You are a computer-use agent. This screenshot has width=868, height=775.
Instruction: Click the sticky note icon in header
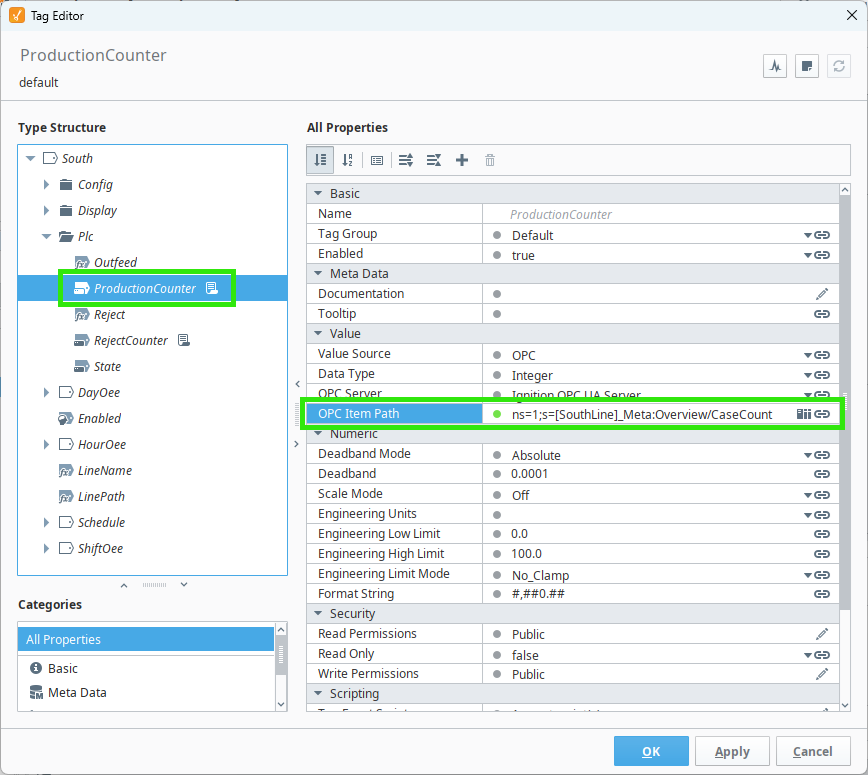click(x=807, y=67)
